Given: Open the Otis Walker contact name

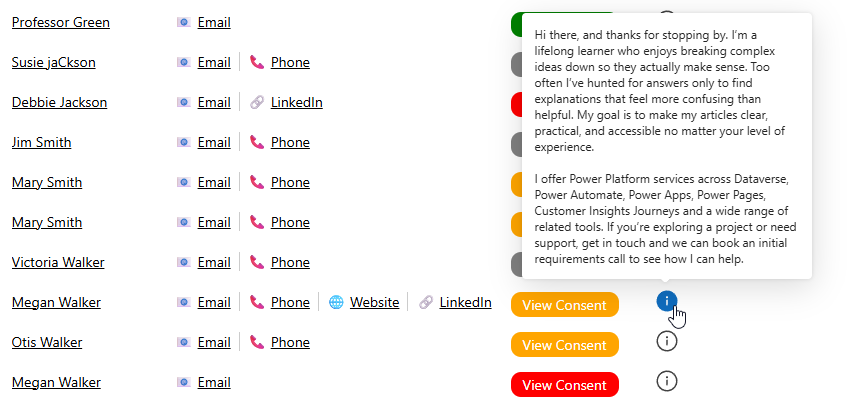Looking at the screenshot, I should pos(48,342).
